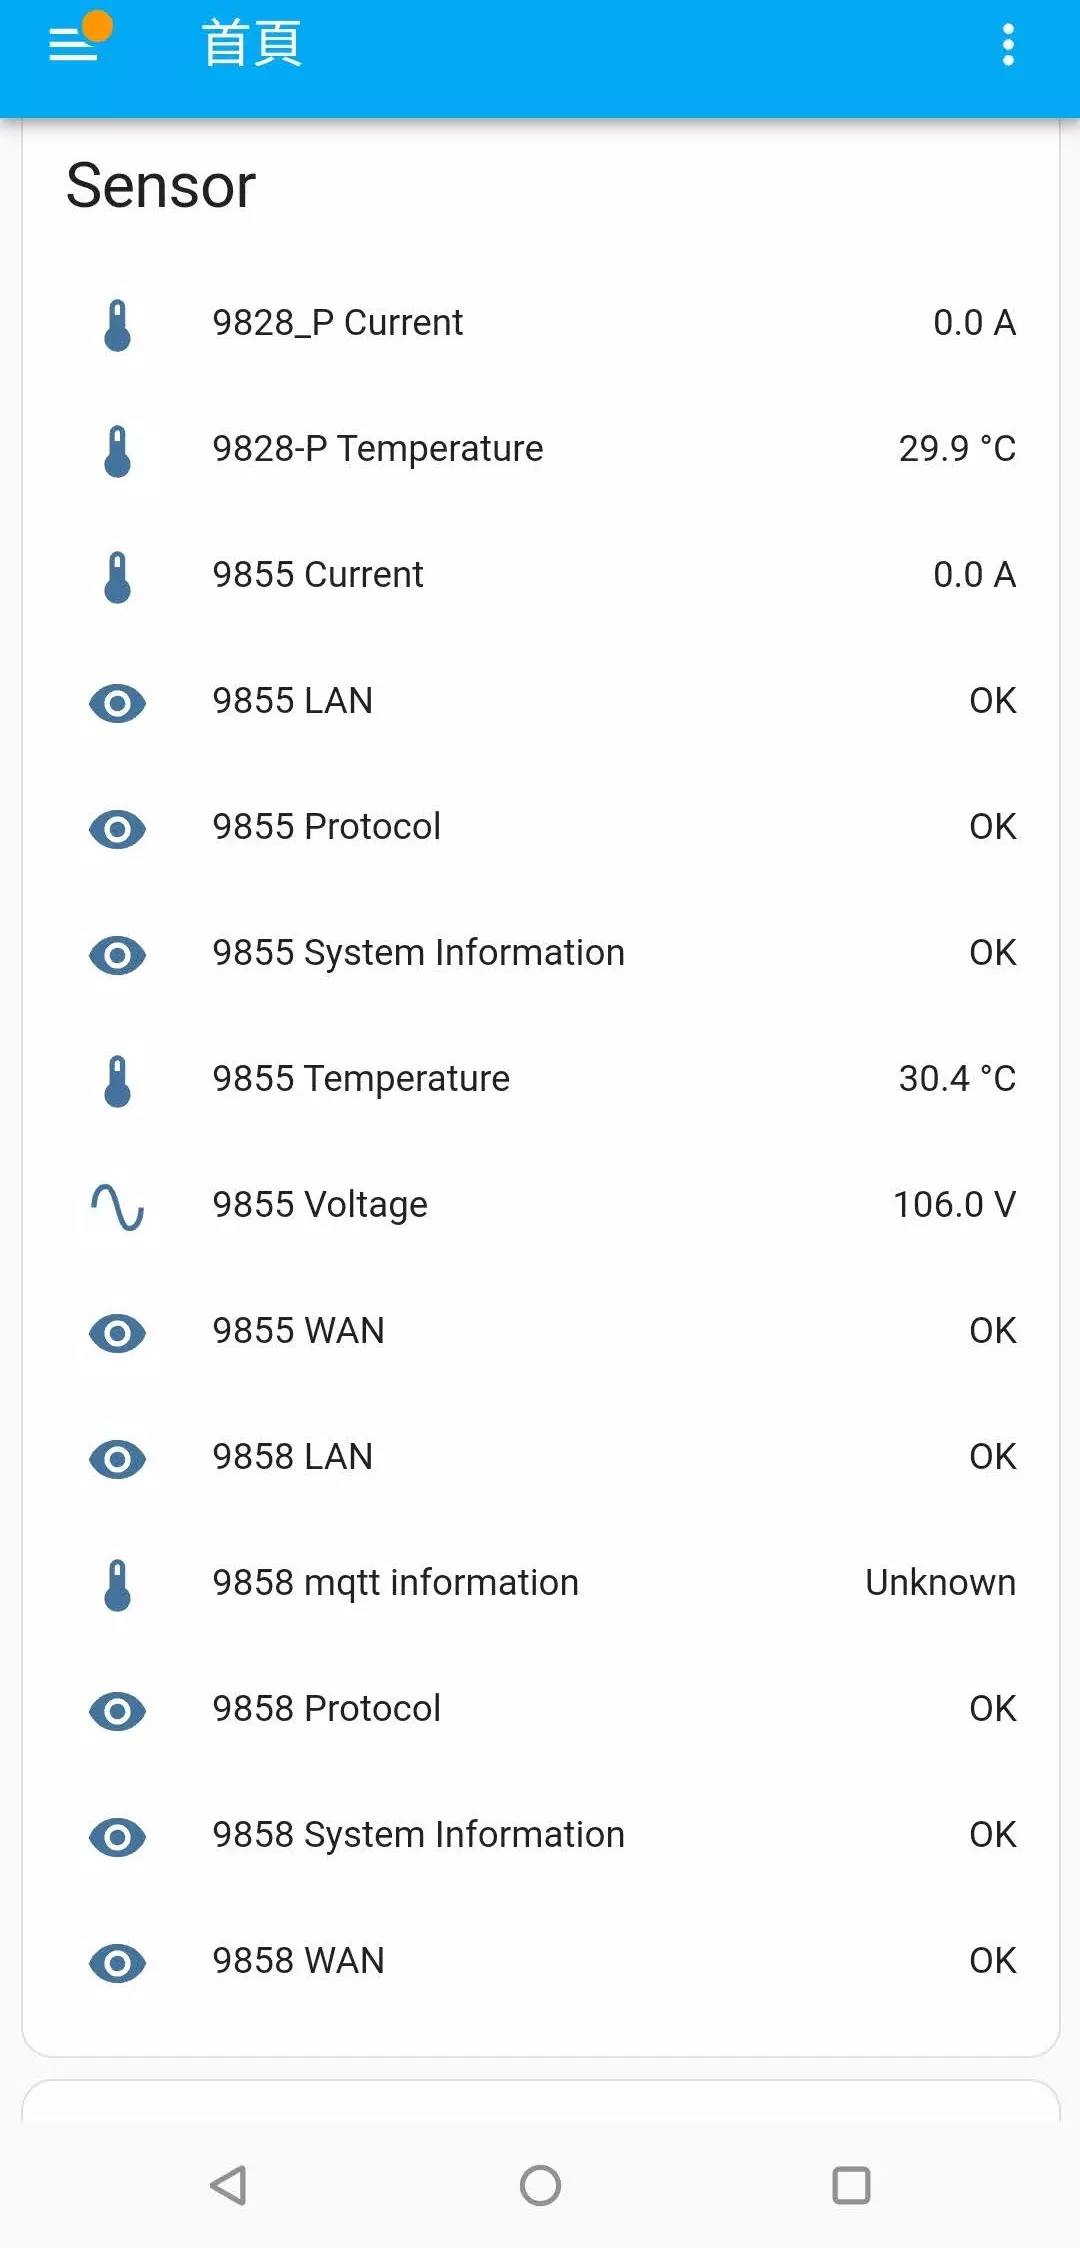The image size is (1080, 2248).
Task: Select the 9858 Protocol sensor row
Action: [326, 1709]
